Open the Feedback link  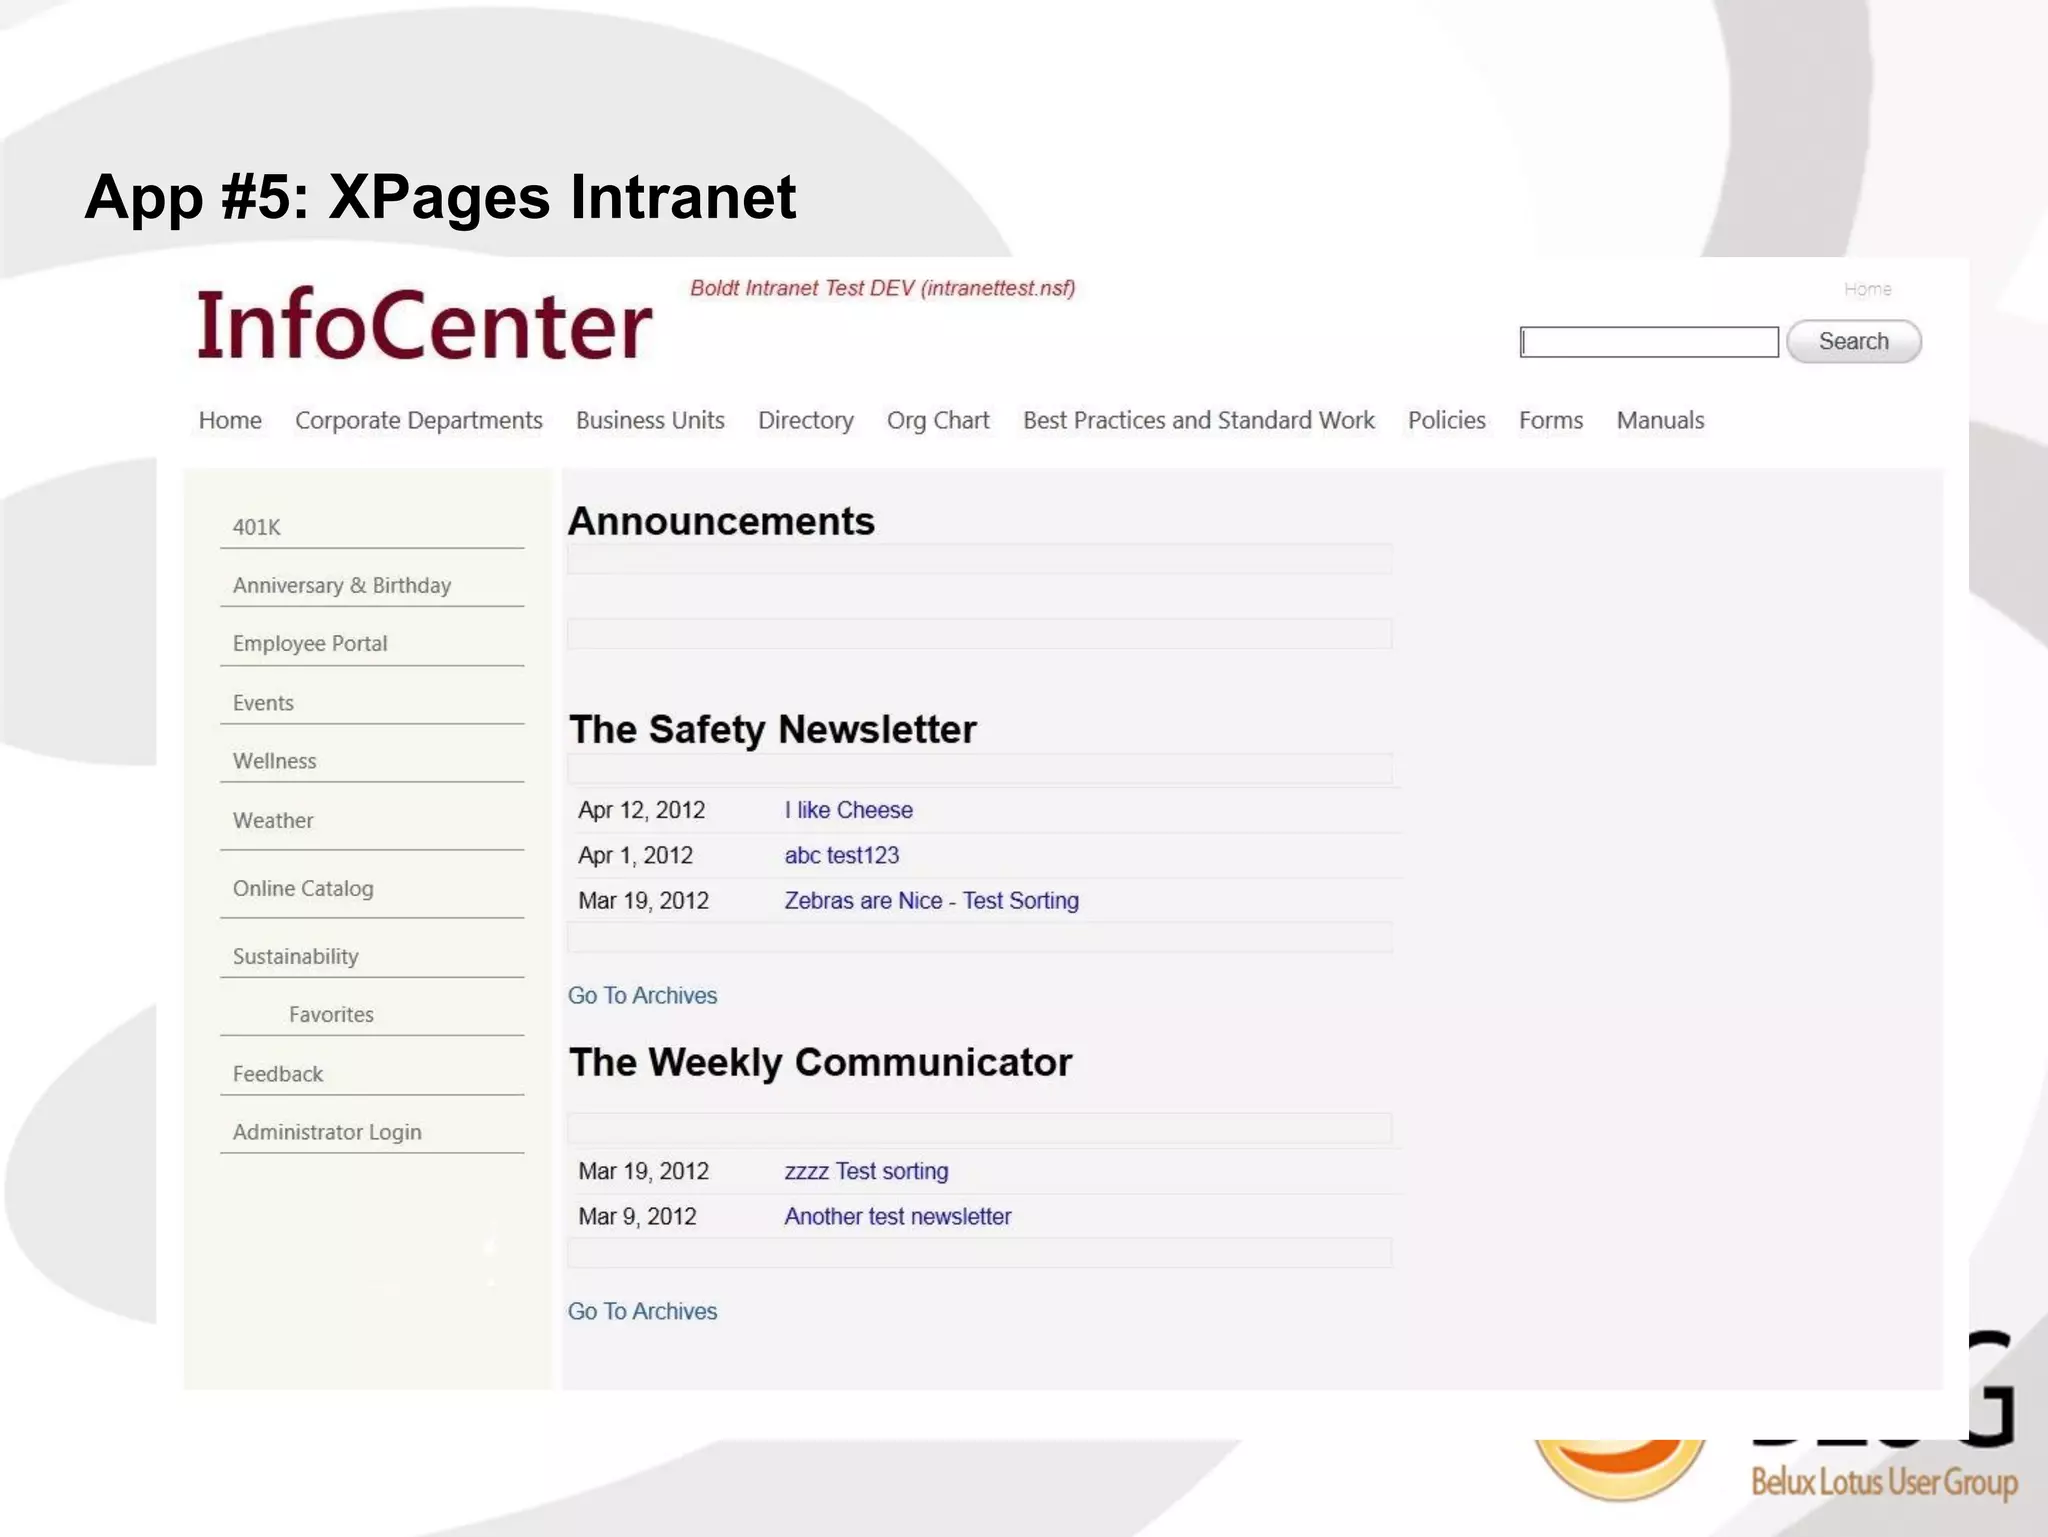point(278,1074)
